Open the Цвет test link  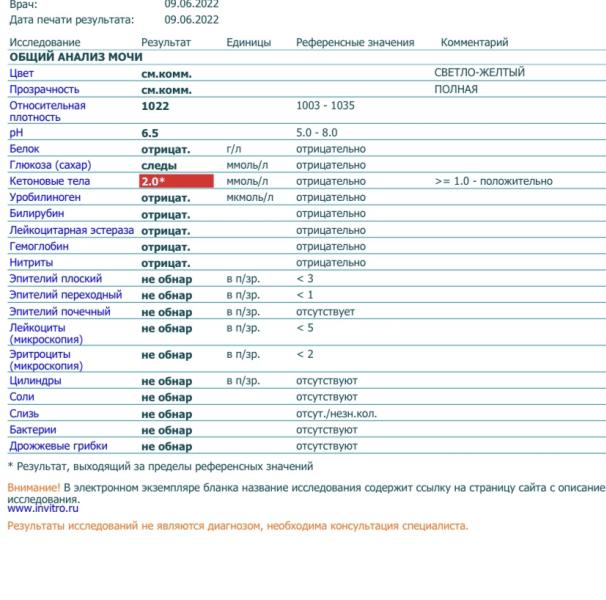point(22,73)
